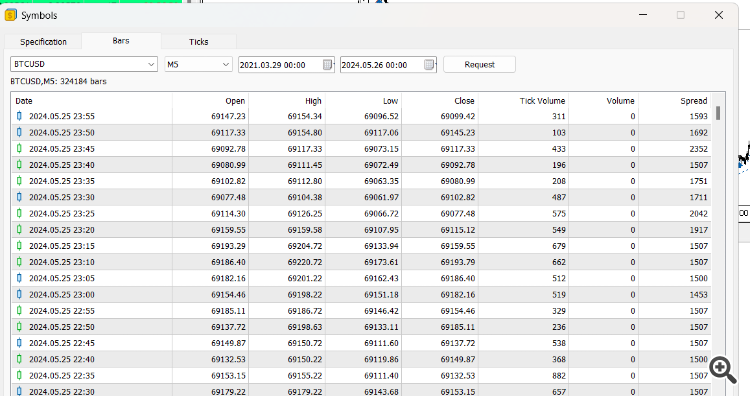Screen dimensions: 750x396
Task: Click candle icon of 2024.05.25 22:55 row
Action: point(19,310)
